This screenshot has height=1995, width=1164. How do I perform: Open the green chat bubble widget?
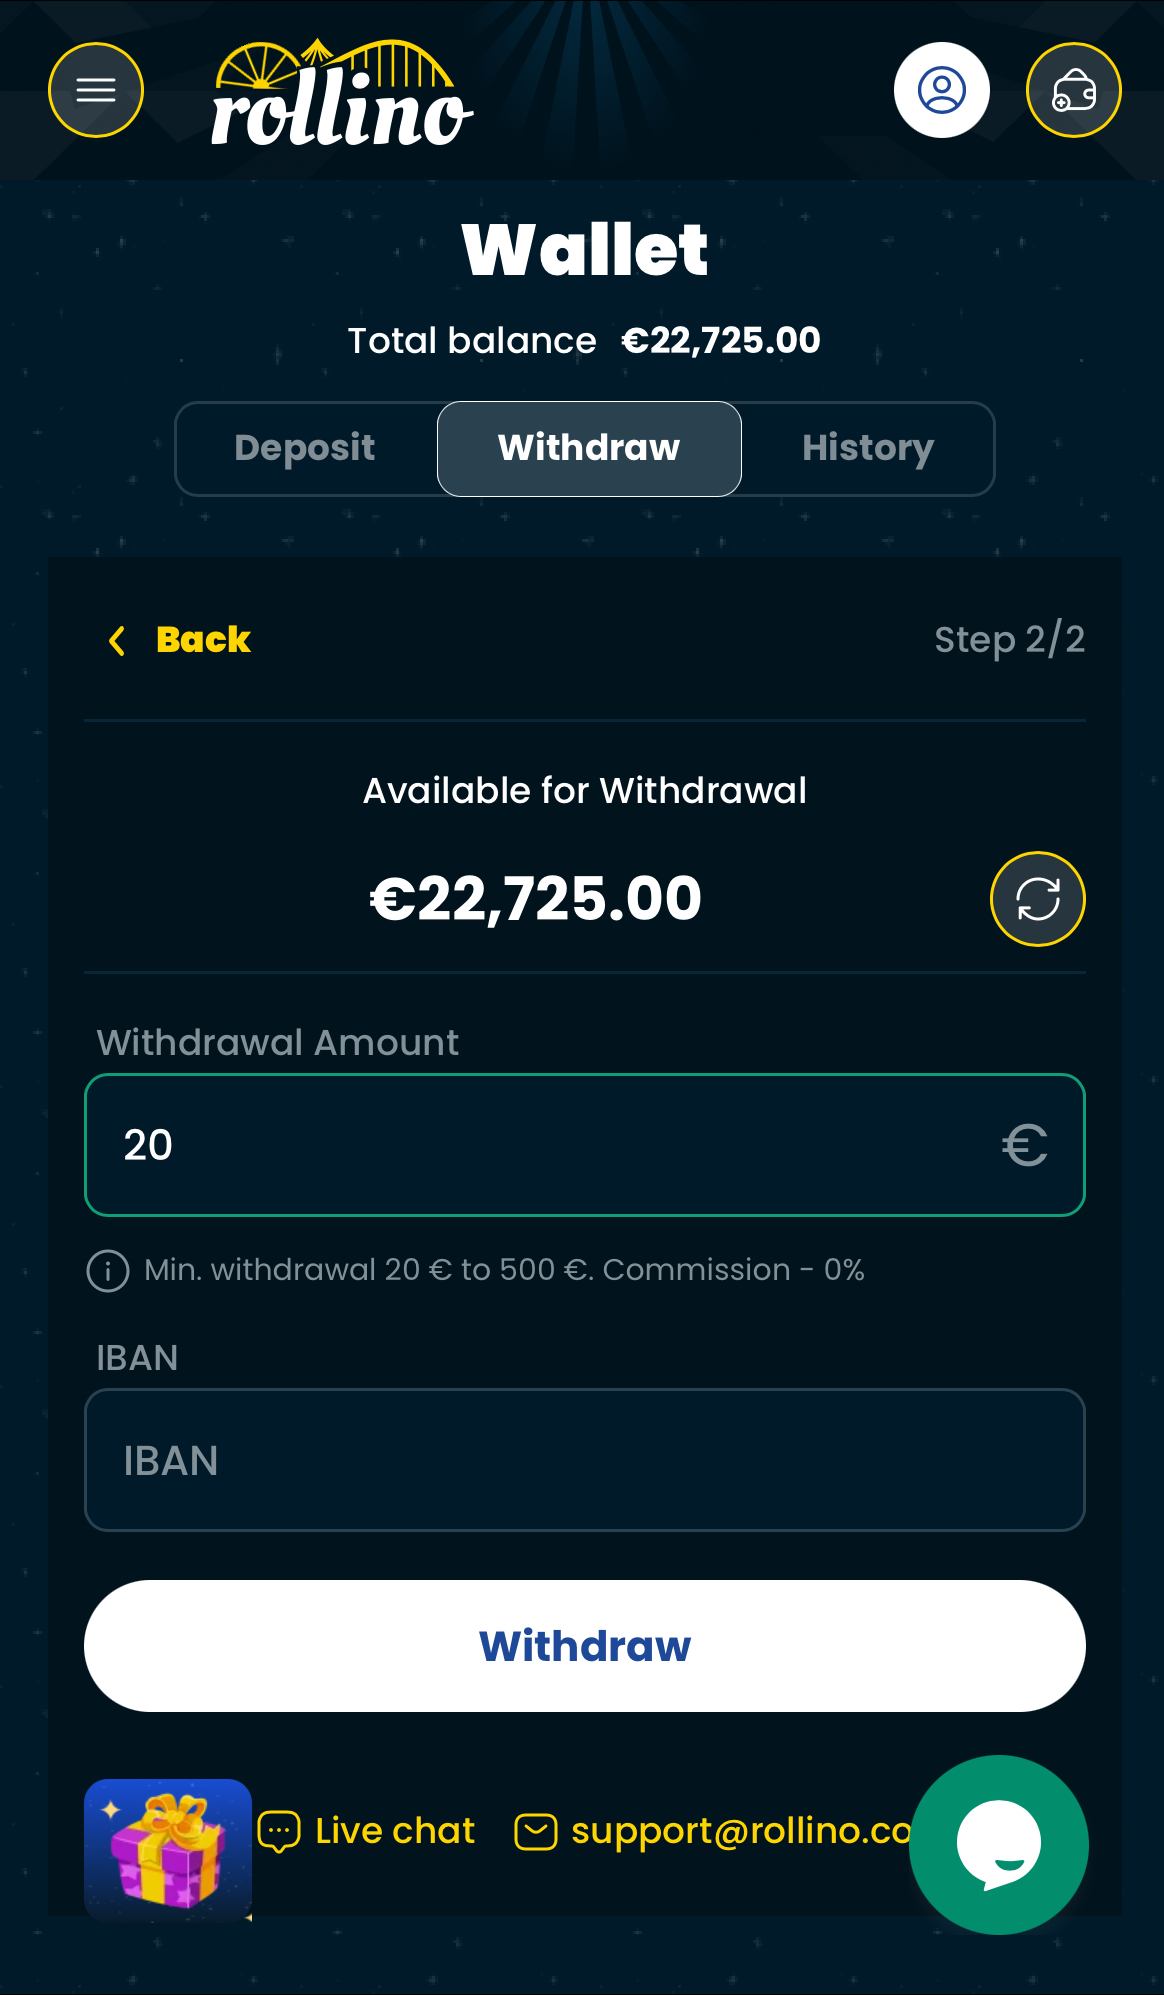click(998, 1844)
